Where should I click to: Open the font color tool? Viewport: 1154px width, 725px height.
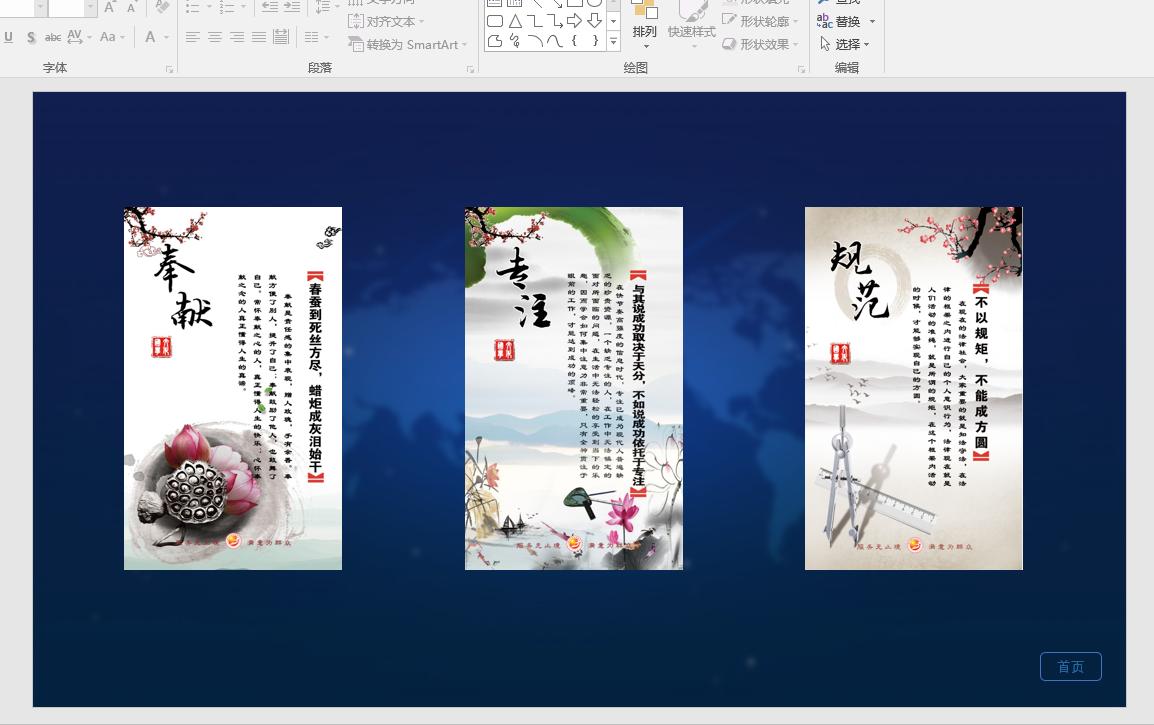pyautogui.click(x=151, y=37)
